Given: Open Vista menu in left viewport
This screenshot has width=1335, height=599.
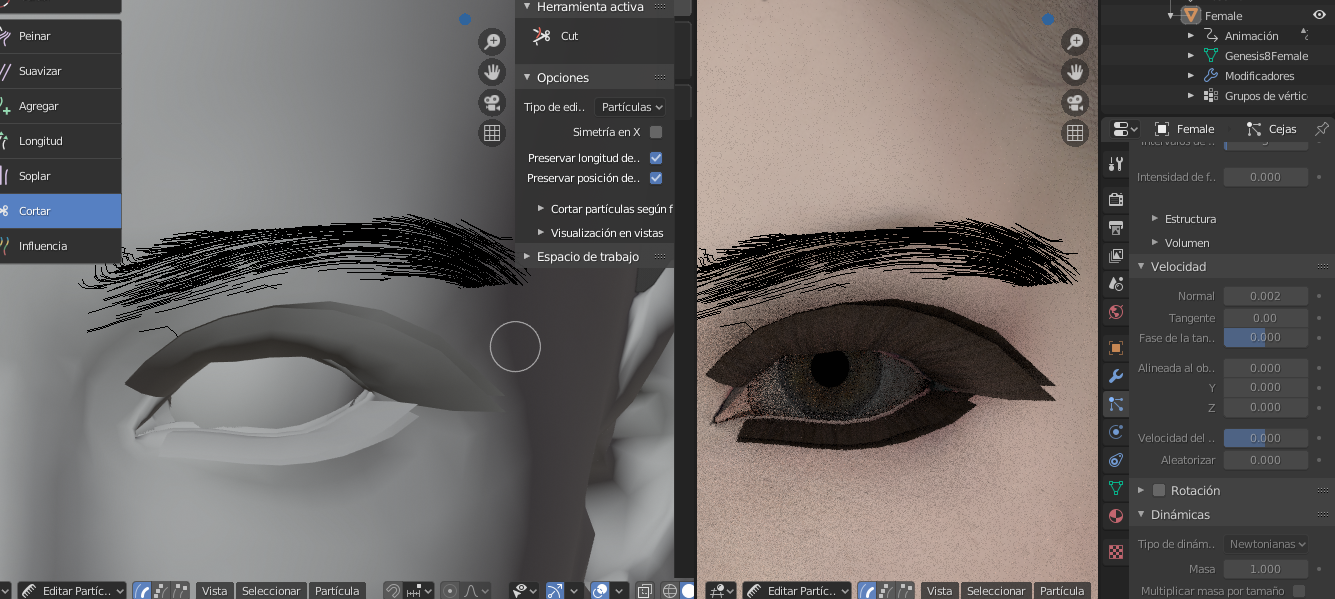Looking at the screenshot, I should click(214, 591).
